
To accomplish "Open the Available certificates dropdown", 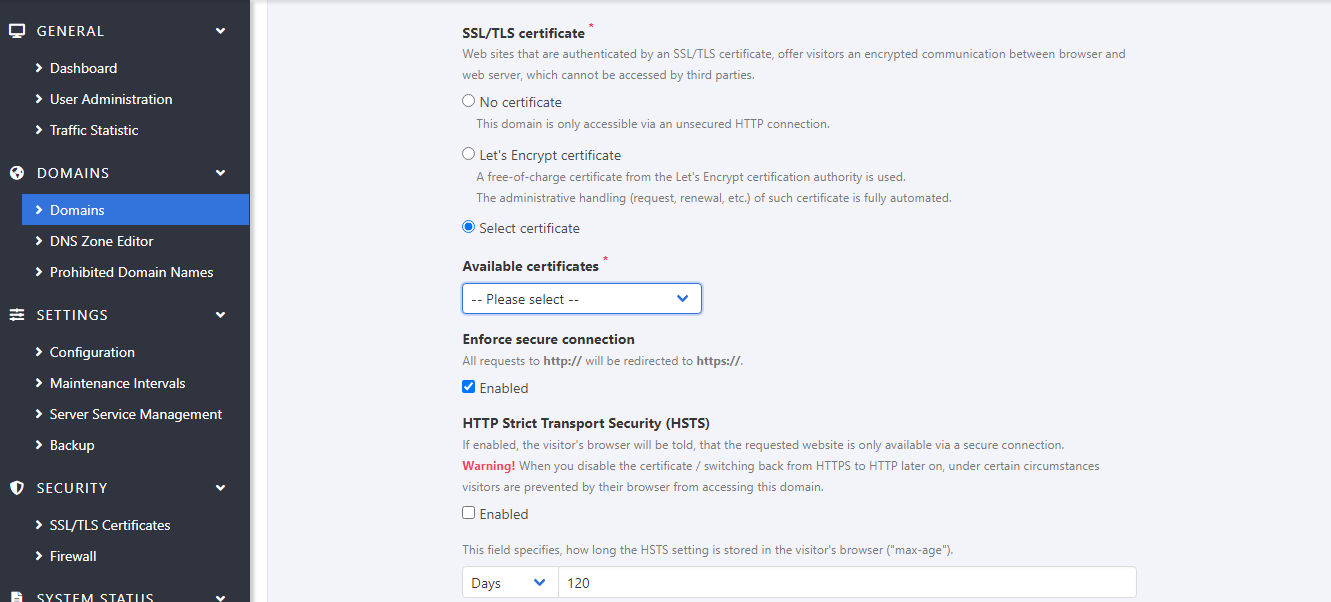I will 581,299.
